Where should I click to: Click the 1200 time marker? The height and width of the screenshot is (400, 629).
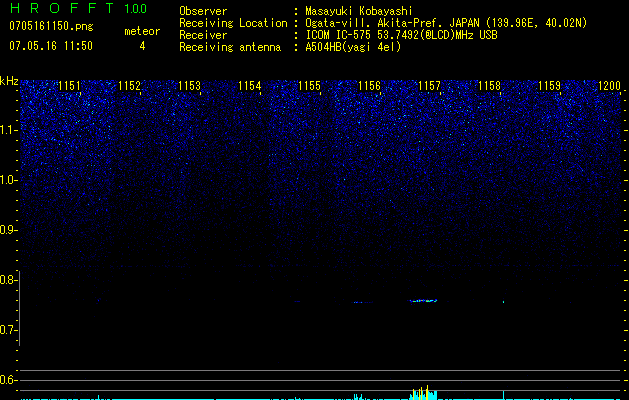609,86
